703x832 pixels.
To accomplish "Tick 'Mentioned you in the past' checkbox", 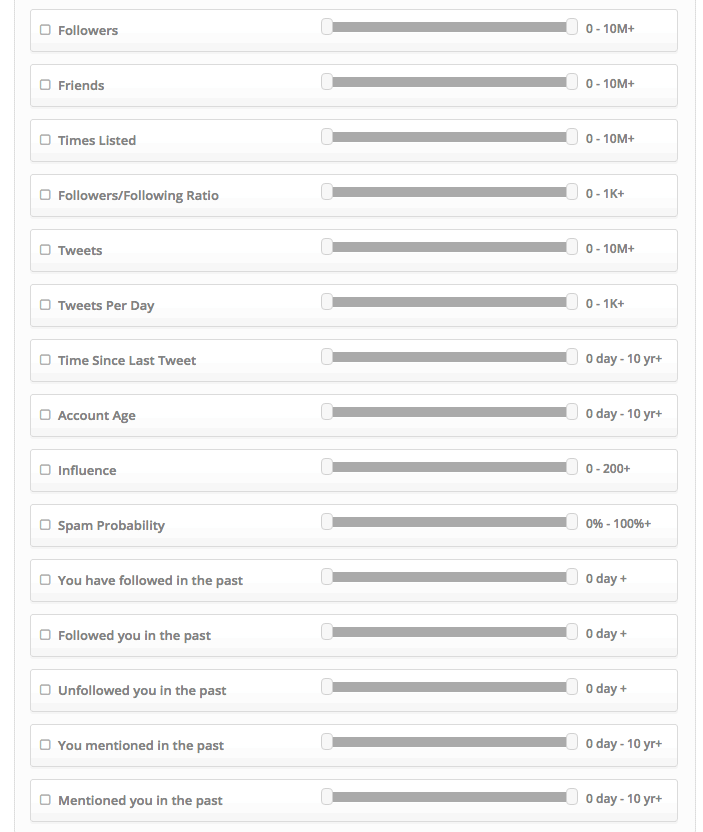I will (46, 800).
